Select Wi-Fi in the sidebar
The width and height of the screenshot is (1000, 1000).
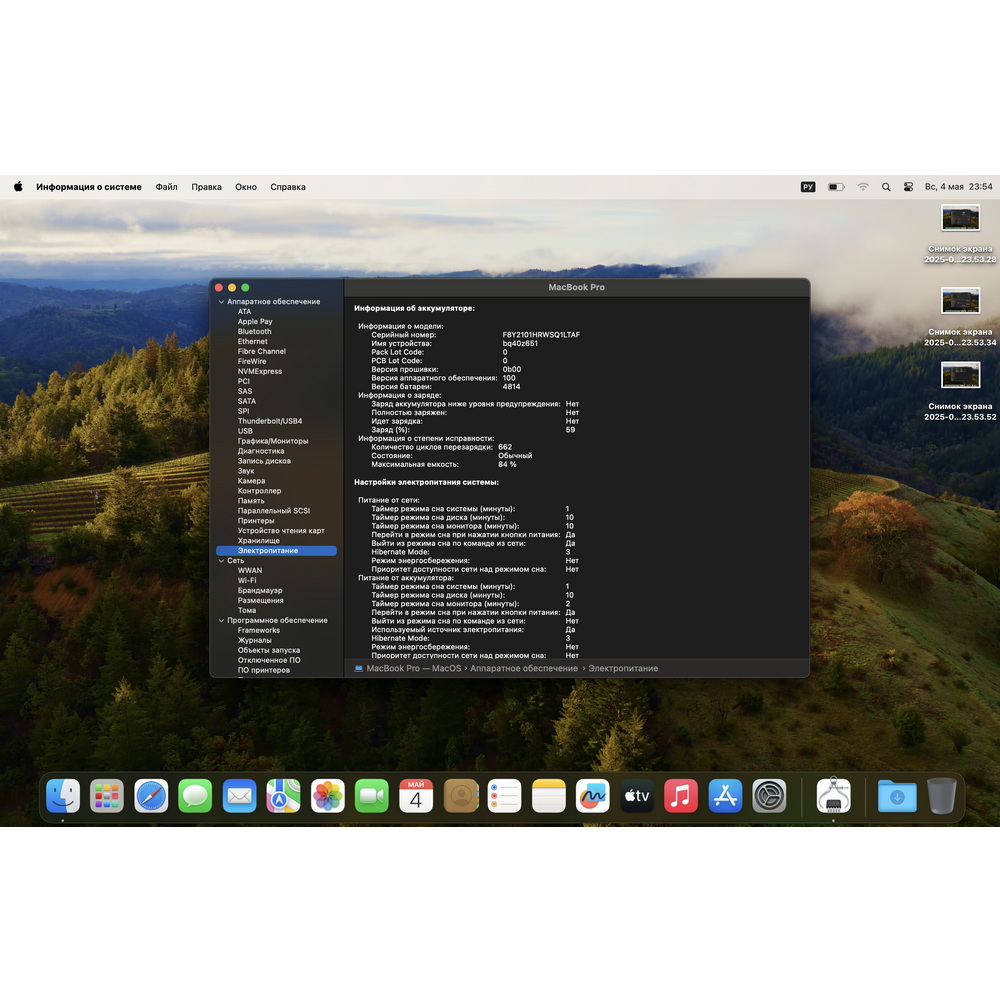247,580
